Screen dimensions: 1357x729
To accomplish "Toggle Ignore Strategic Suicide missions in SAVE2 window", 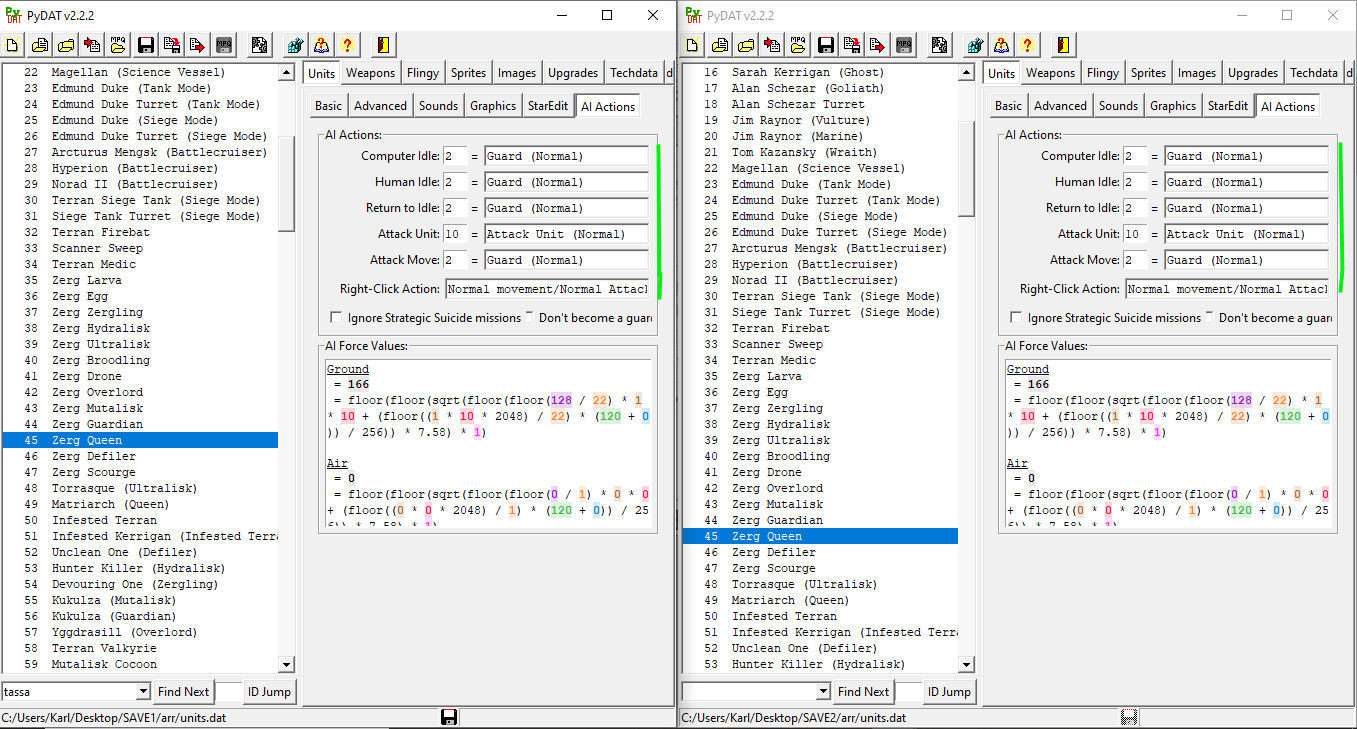I will 1017,318.
